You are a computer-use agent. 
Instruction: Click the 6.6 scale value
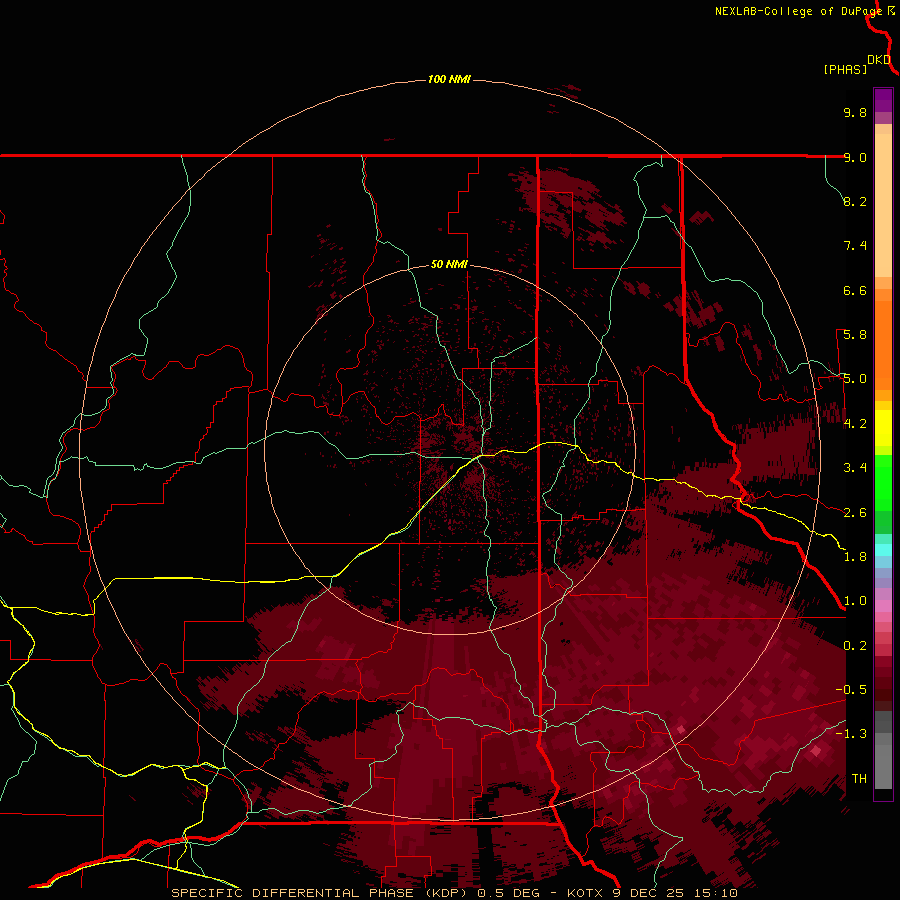(855, 290)
